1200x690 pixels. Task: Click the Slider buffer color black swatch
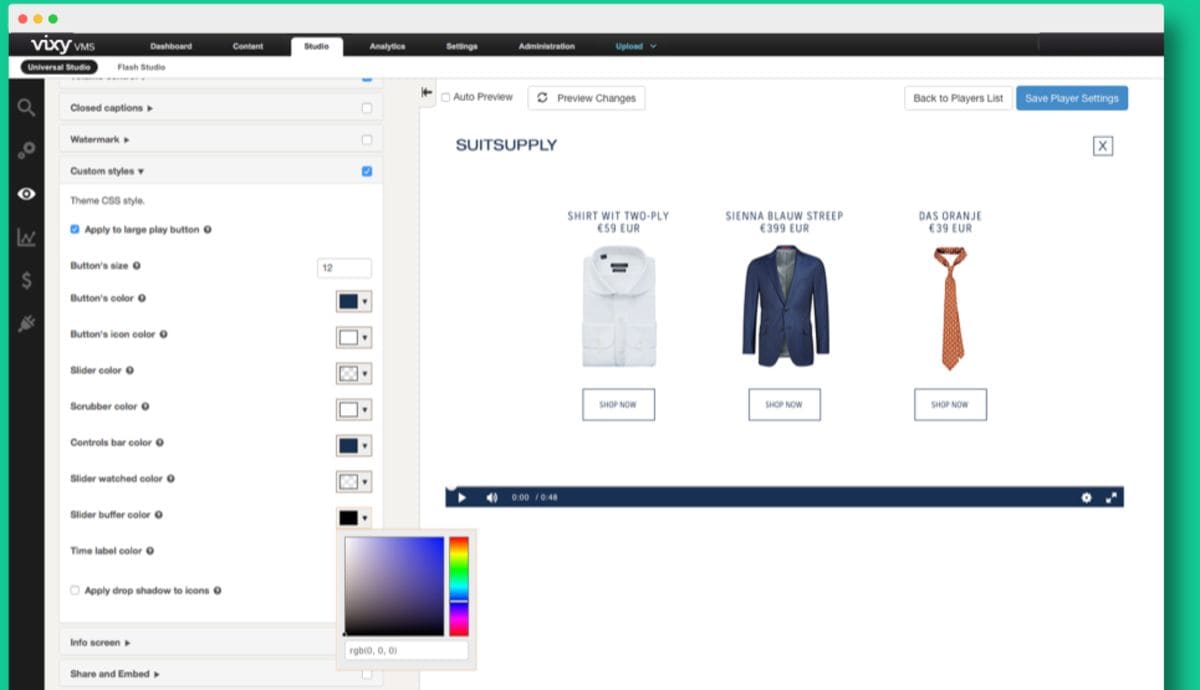coord(348,517)
